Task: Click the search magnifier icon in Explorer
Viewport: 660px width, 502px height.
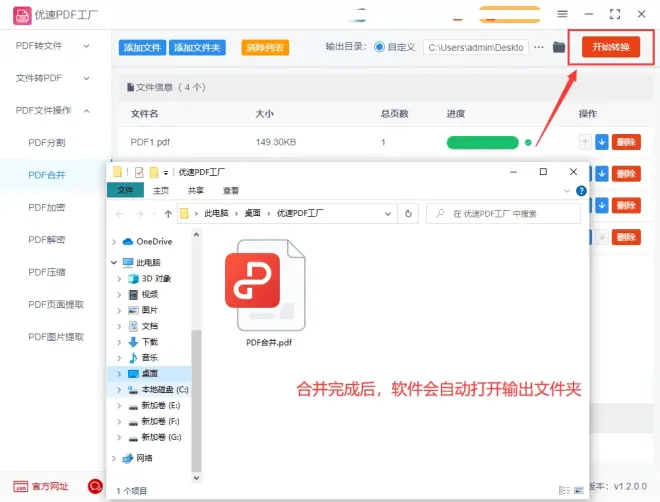Action: pyautogui.click(x=440, y=213)
